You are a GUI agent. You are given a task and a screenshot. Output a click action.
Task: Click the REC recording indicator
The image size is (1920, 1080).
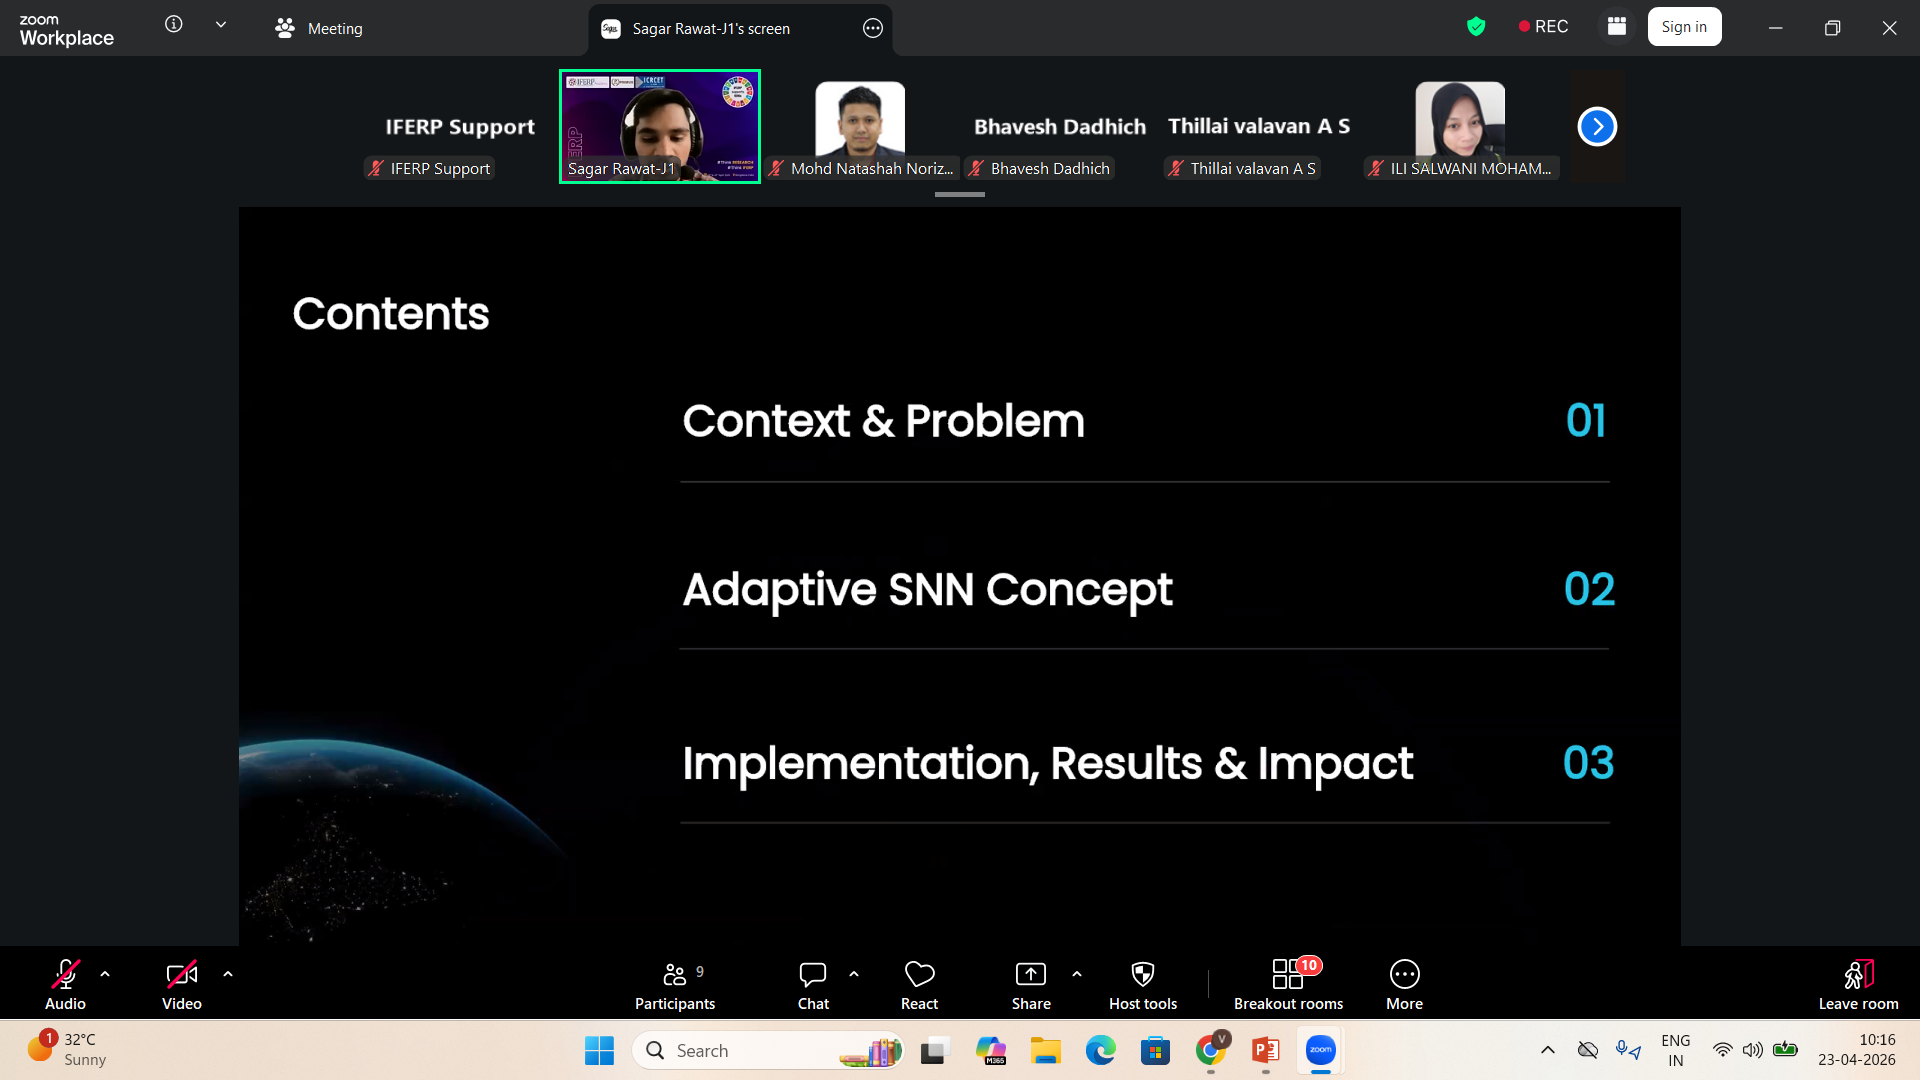click(x=1543, y=27)
